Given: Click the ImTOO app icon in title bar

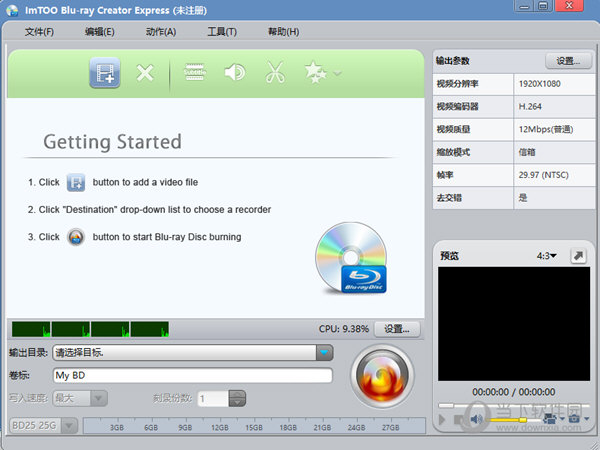Looking at the screenshot, I should [x=12, y=10].
